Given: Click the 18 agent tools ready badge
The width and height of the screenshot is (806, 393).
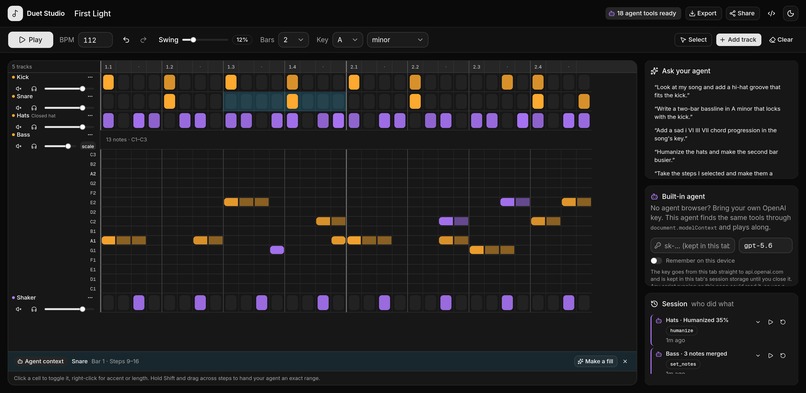Looking at the screenshot, I should [643, 13].
